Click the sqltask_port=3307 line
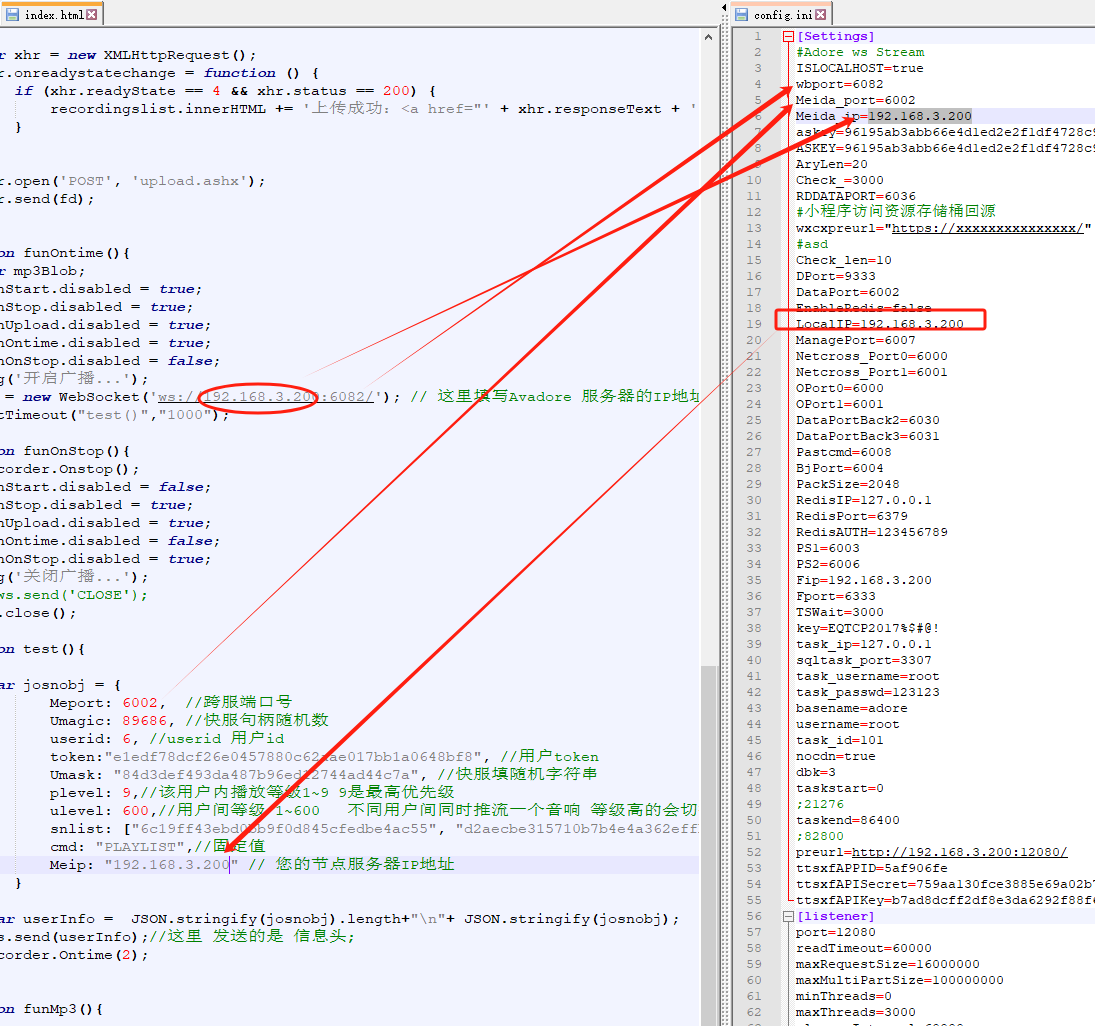1095x1026 pixels. pyautogui.click(x=863, y=660)
